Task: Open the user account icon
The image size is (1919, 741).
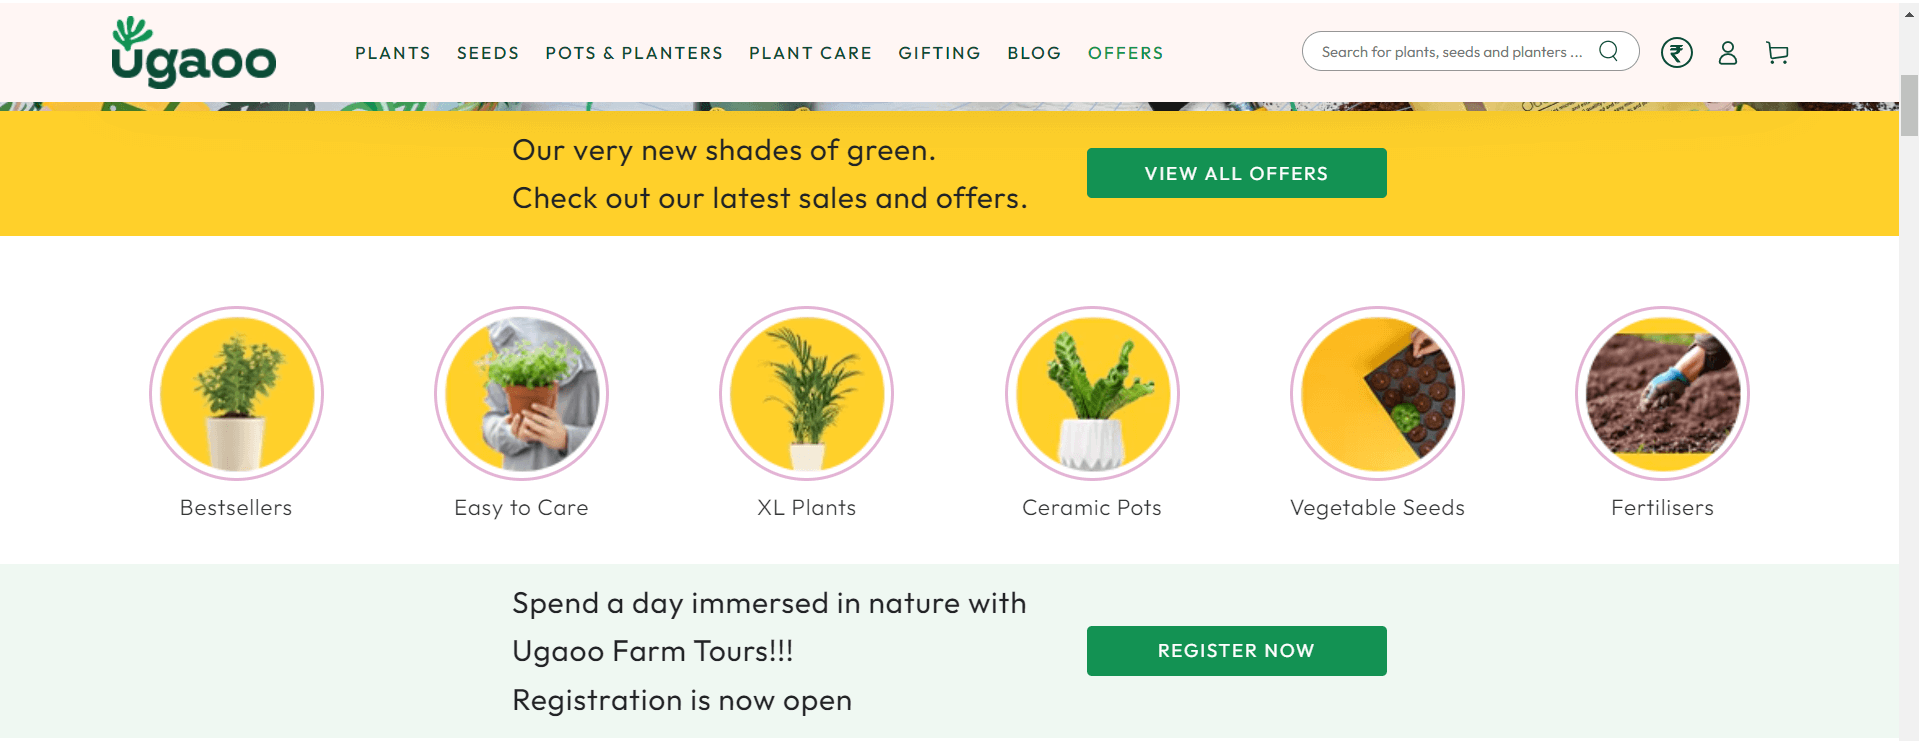Action: (1727, 53)
